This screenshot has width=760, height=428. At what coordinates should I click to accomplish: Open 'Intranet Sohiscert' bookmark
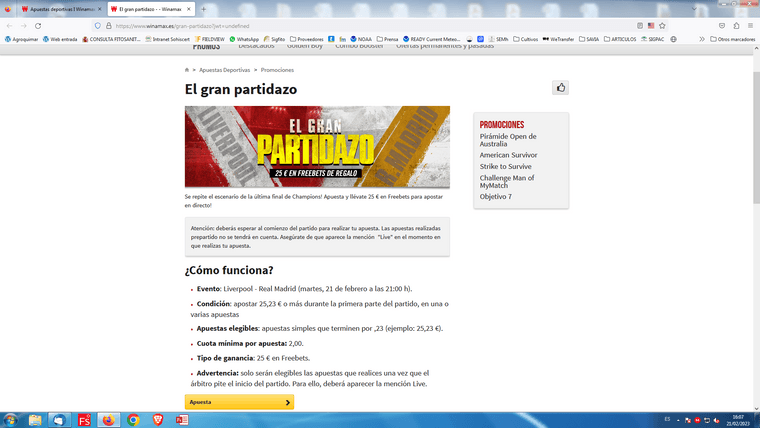tap(167, 39)
